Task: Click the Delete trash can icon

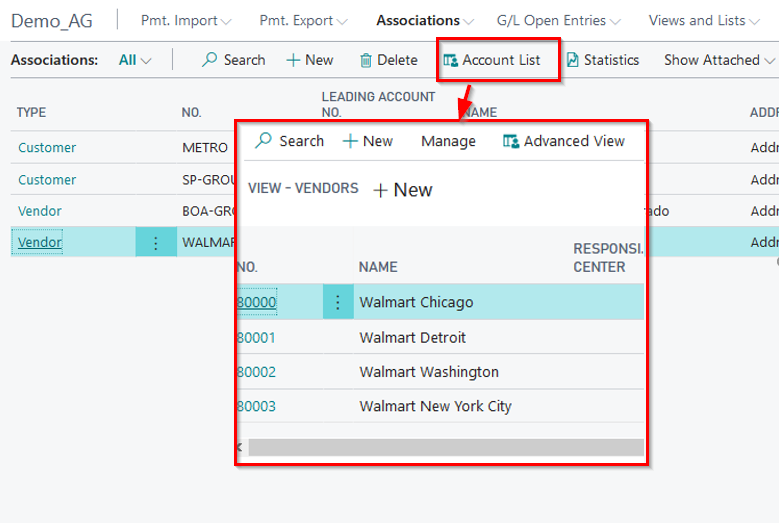Action: 366,60
